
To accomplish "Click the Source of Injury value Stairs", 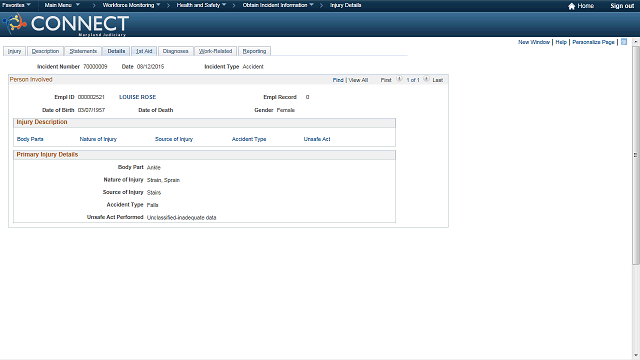I will point(154,193).
